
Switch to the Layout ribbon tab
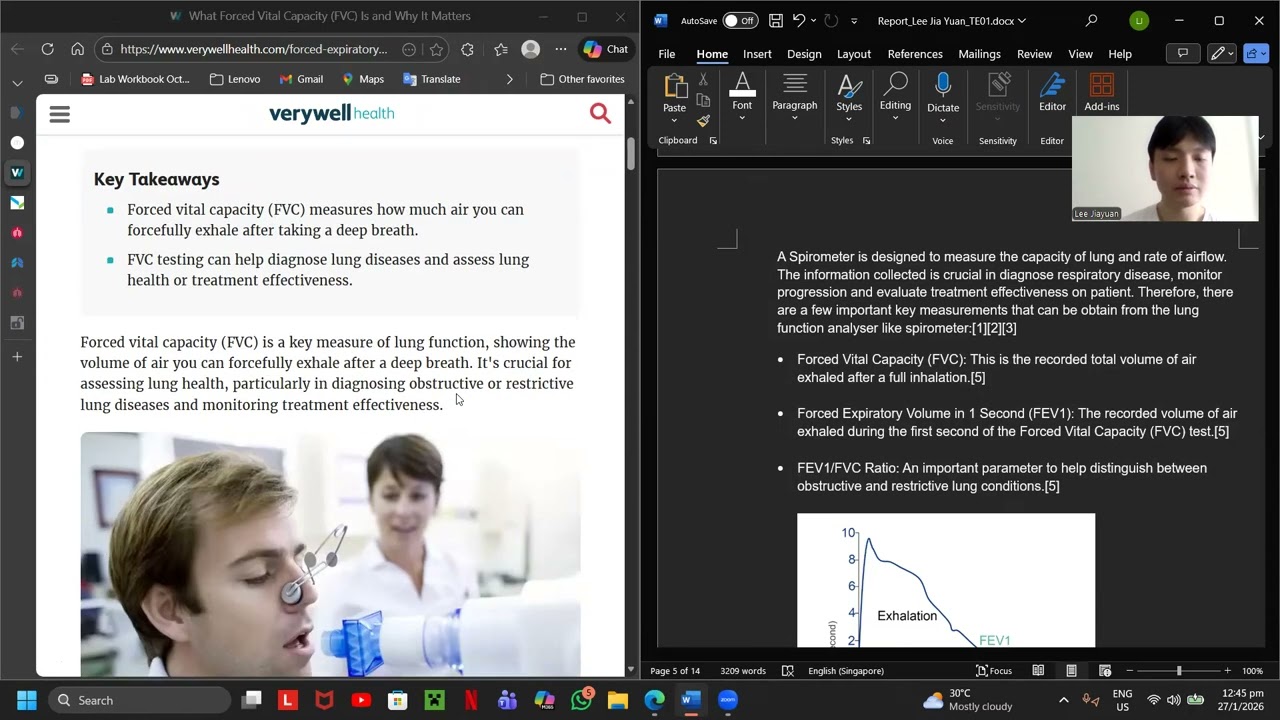coord(854,54)
